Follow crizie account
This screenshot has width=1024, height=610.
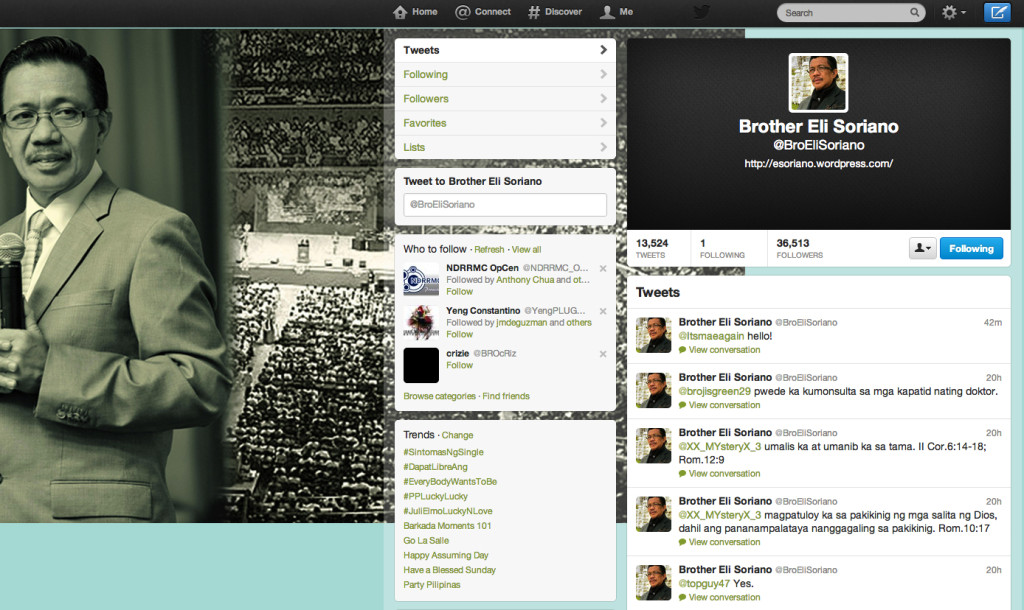coord(459,365)
